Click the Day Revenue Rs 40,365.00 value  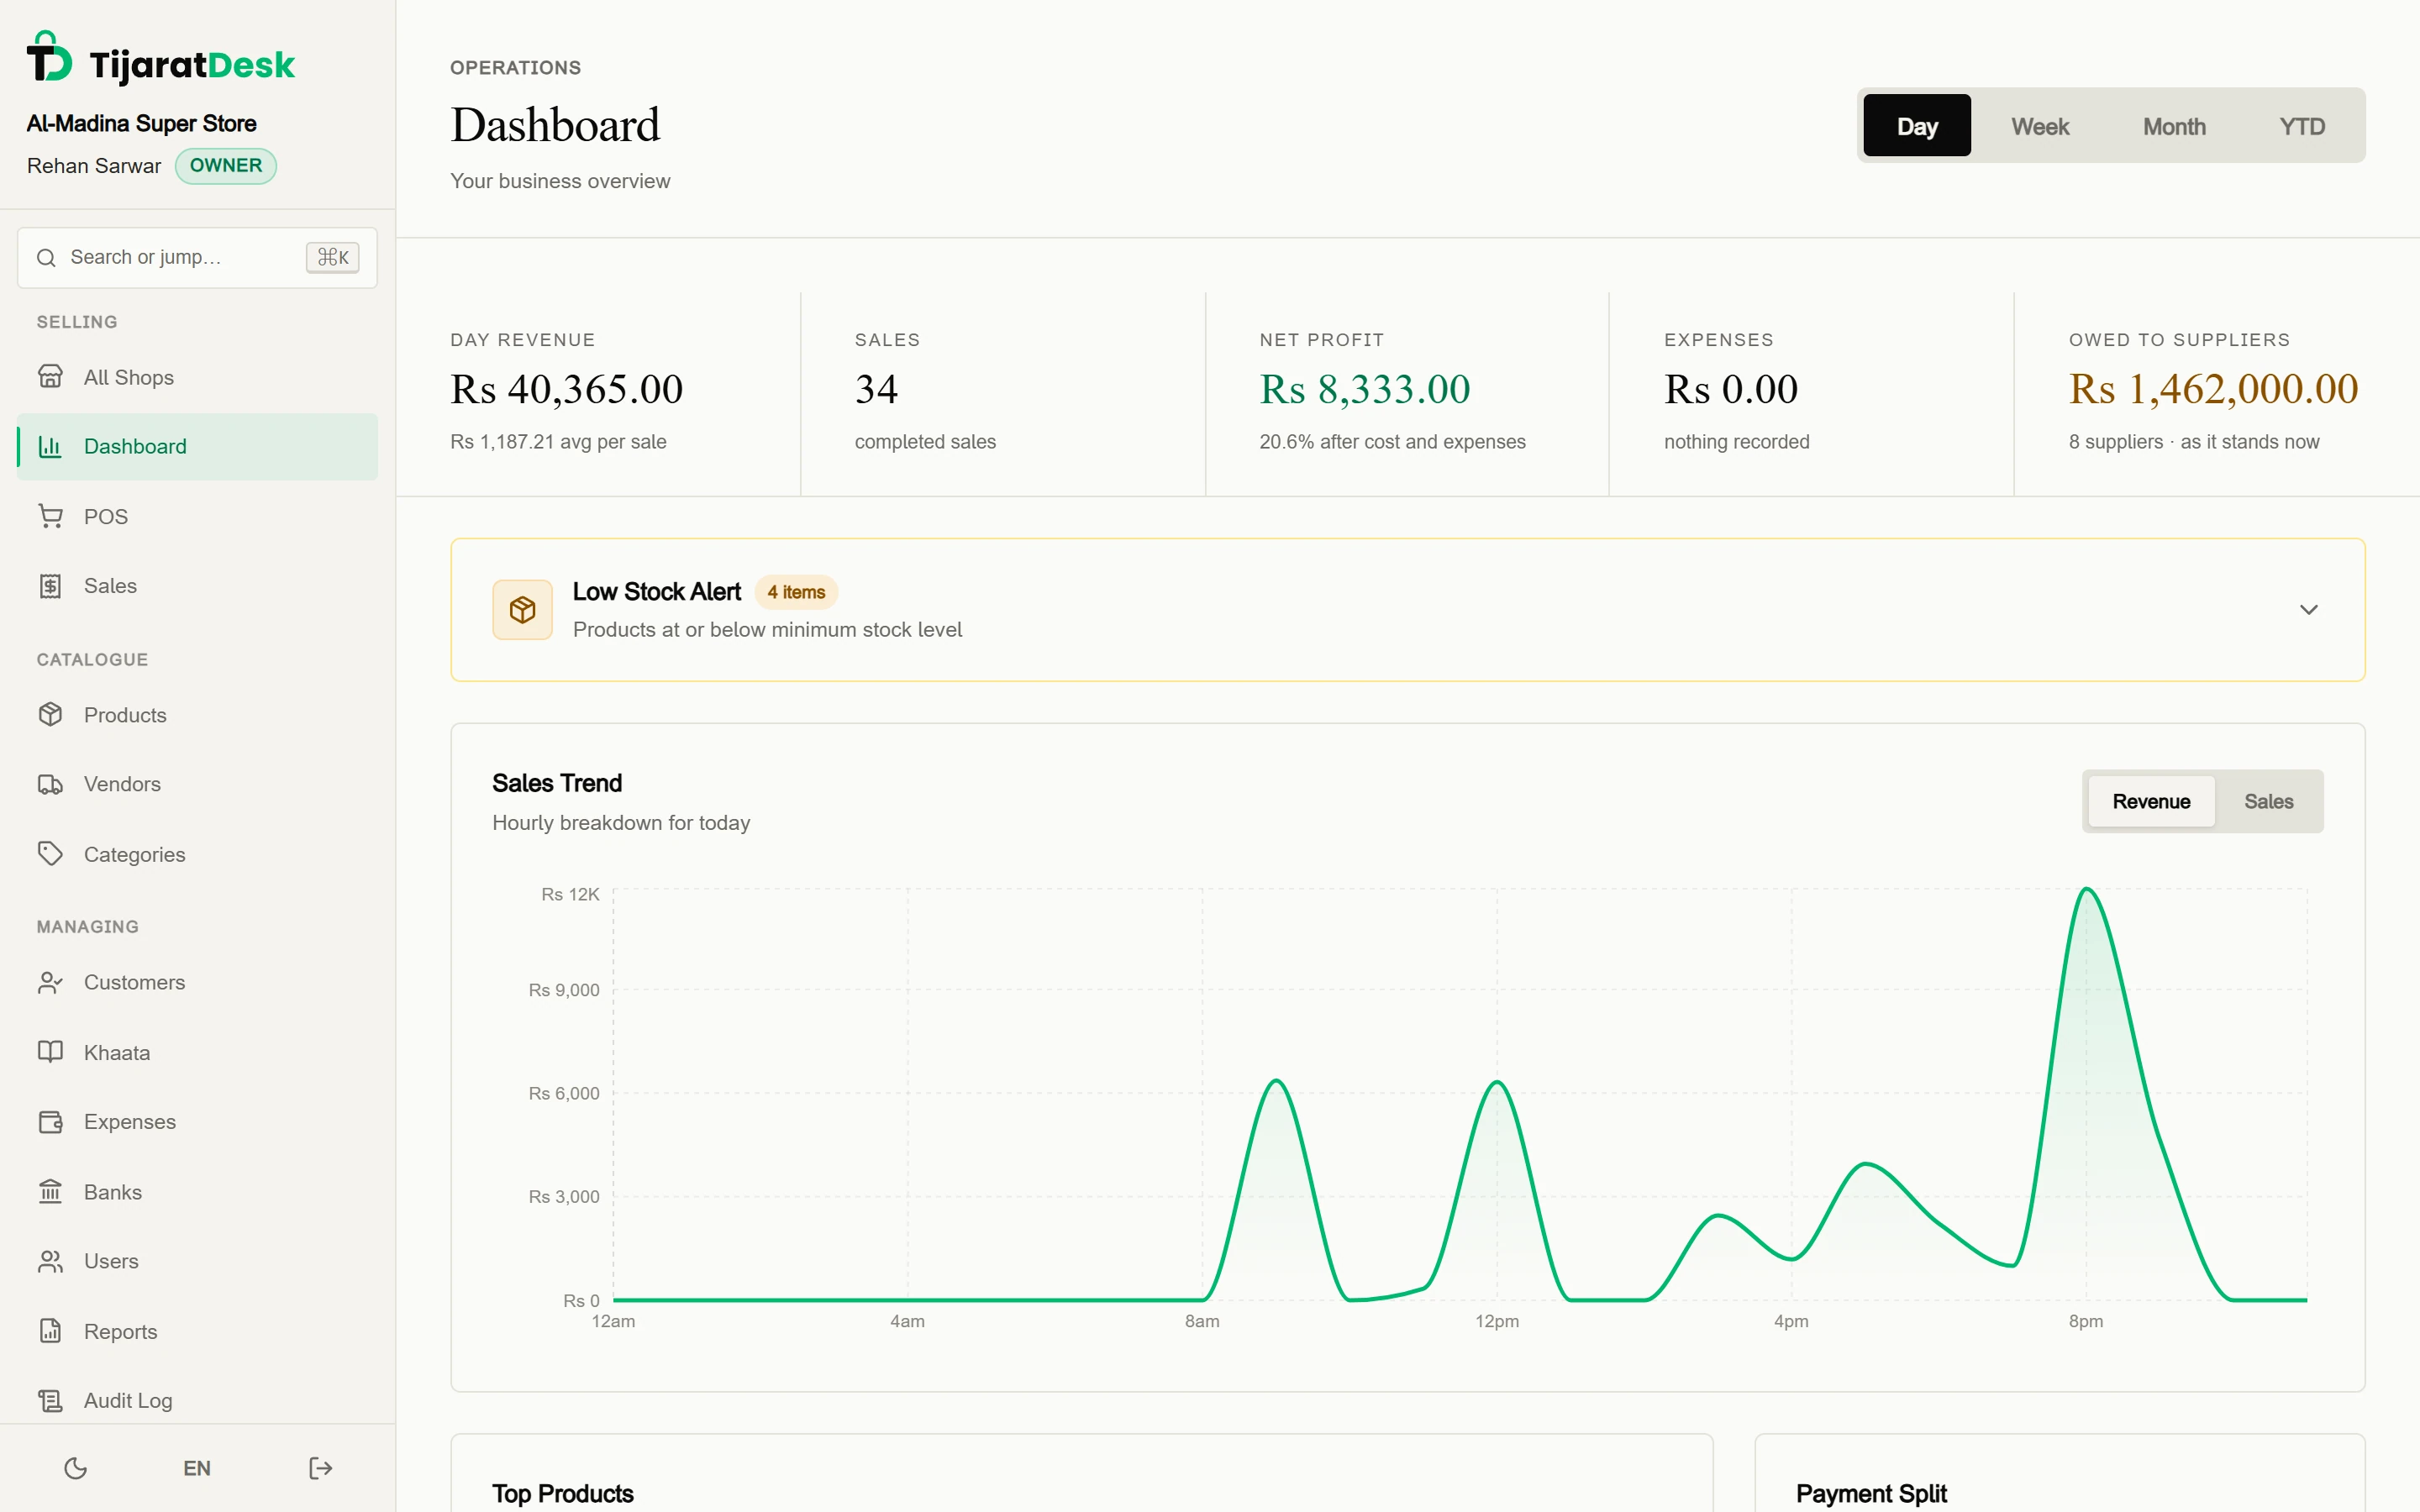tap(566, 389)
